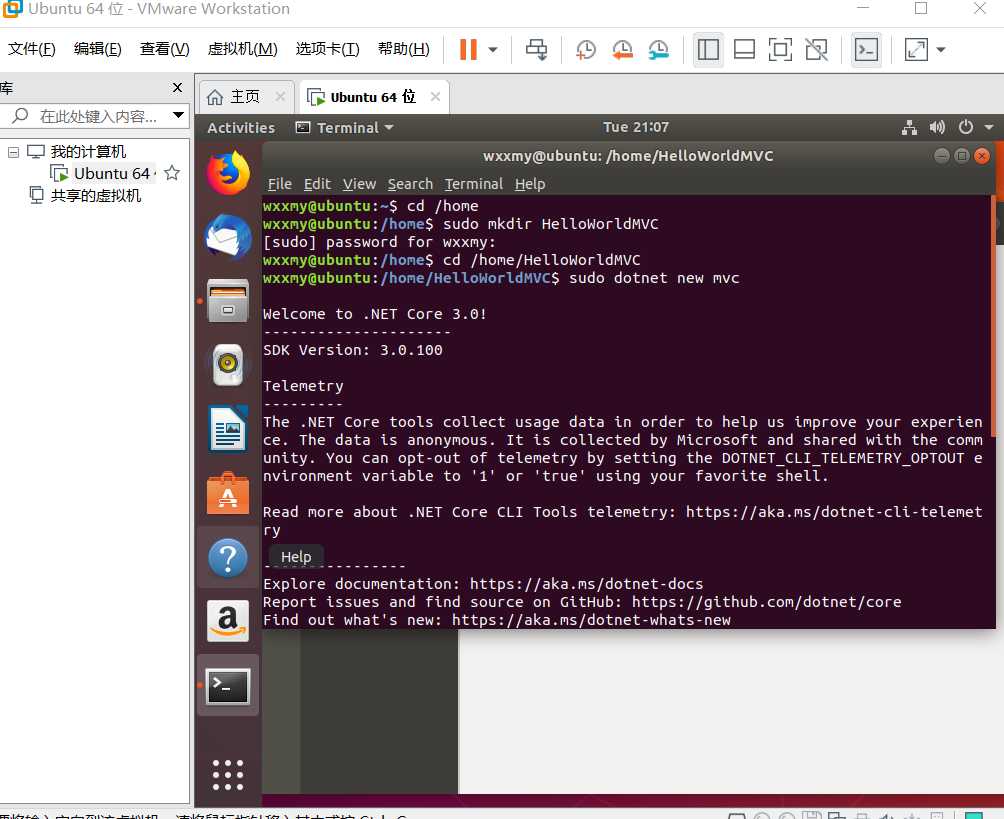Close the terminal window
The image size is (1004, 819).
982,156
